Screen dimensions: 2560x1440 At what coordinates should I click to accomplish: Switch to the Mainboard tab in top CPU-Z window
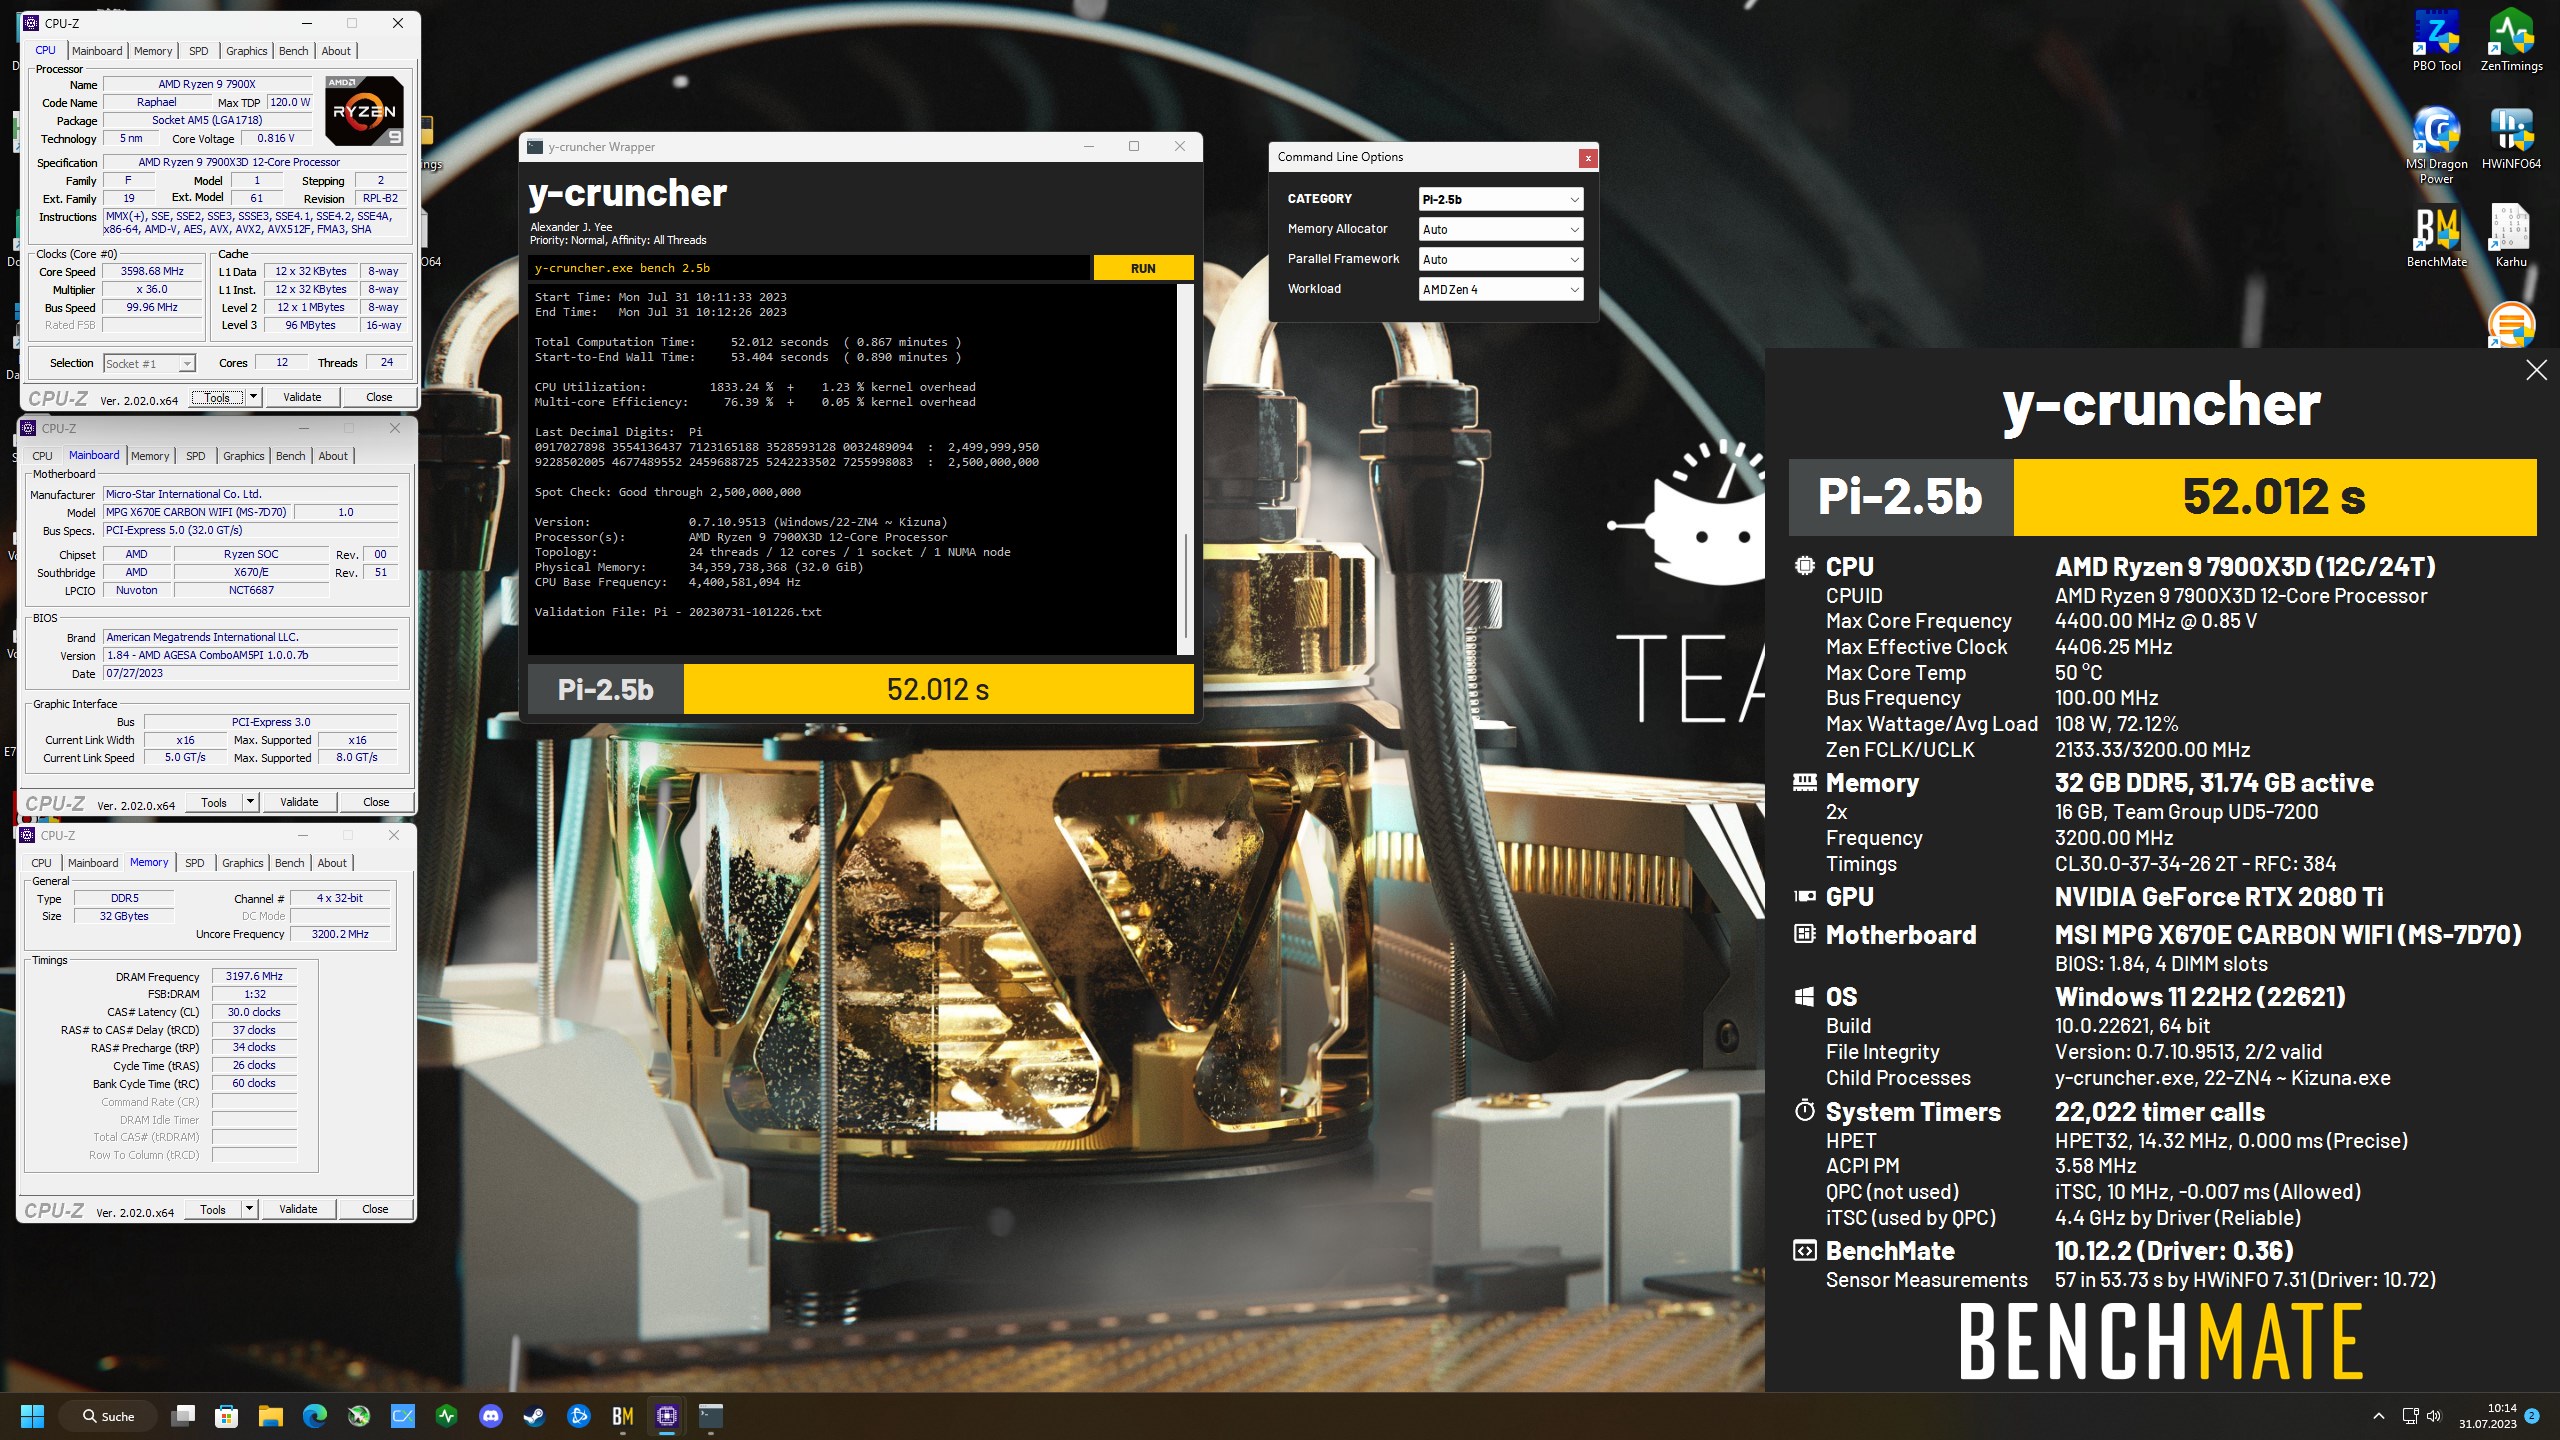(97, 51)
